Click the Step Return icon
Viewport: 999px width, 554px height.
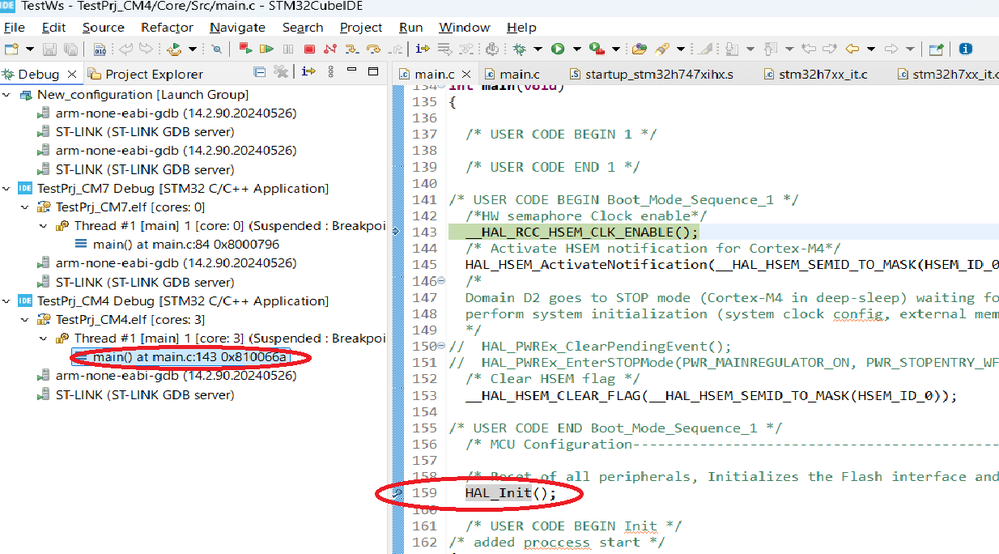coord(396,49)
